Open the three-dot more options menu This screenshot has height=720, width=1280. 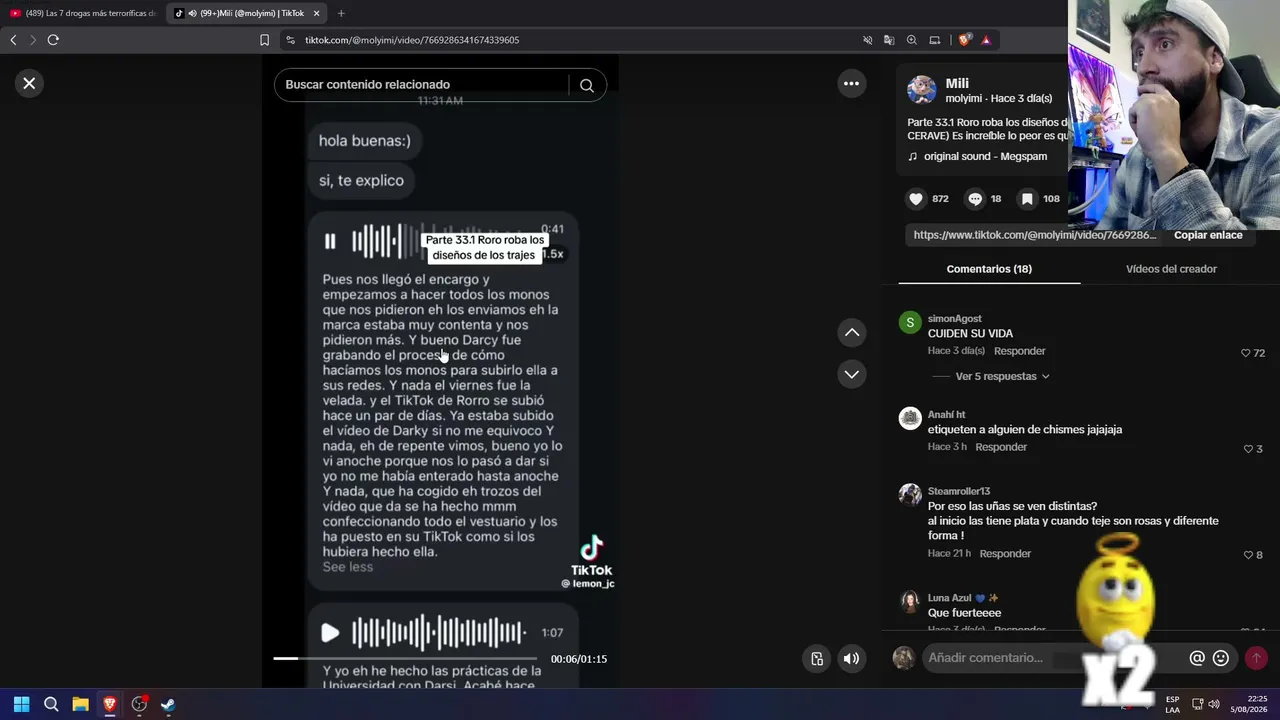click(x=851, y=84)
